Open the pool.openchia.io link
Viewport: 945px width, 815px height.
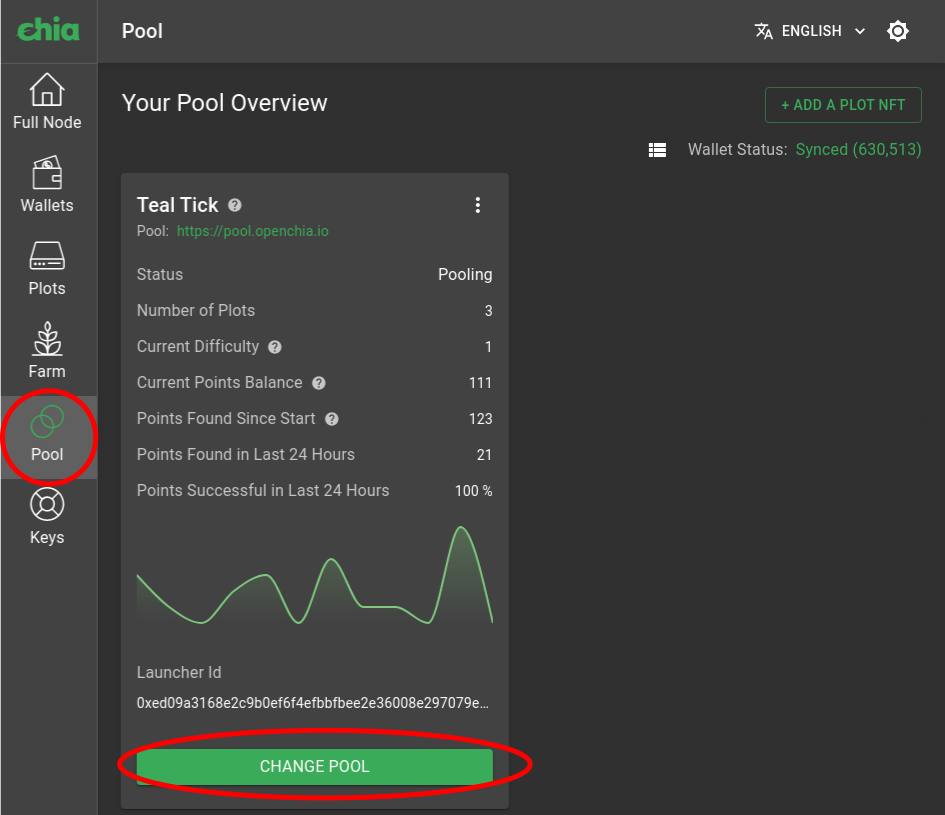pyautogui.click(x=253, y=231)
